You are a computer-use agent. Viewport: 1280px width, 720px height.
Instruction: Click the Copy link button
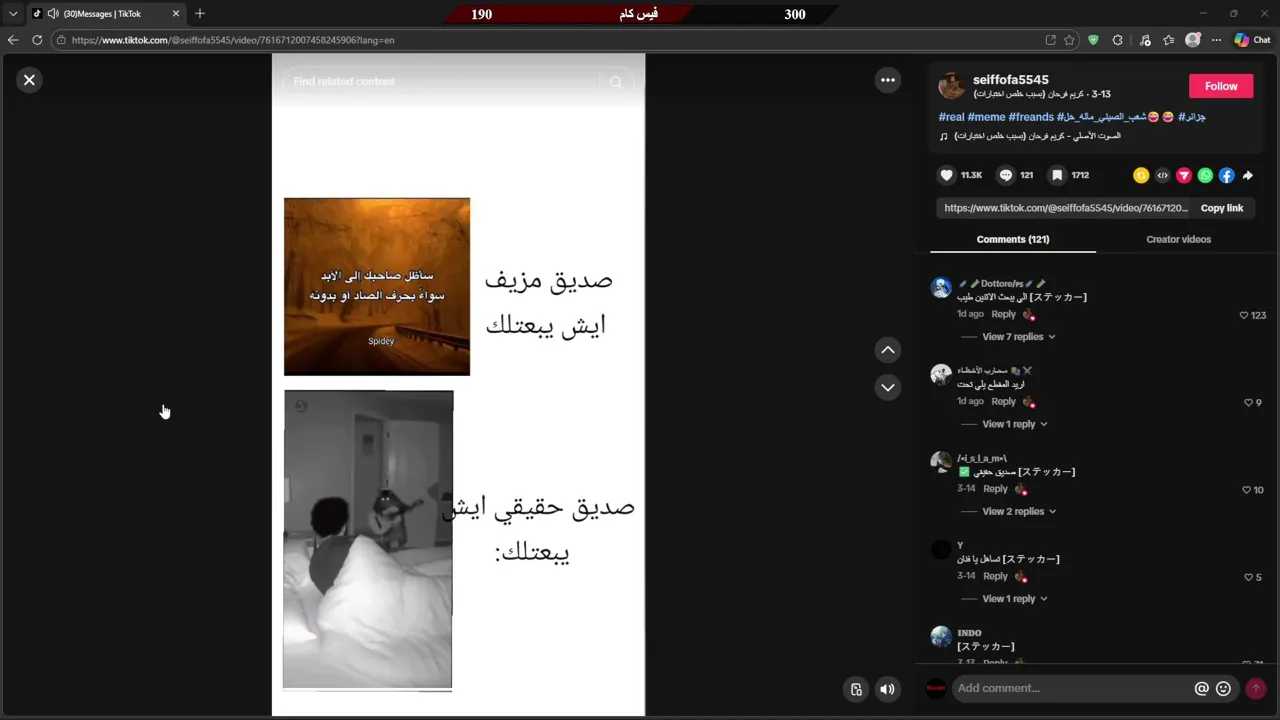click(x=1221, y=208)
